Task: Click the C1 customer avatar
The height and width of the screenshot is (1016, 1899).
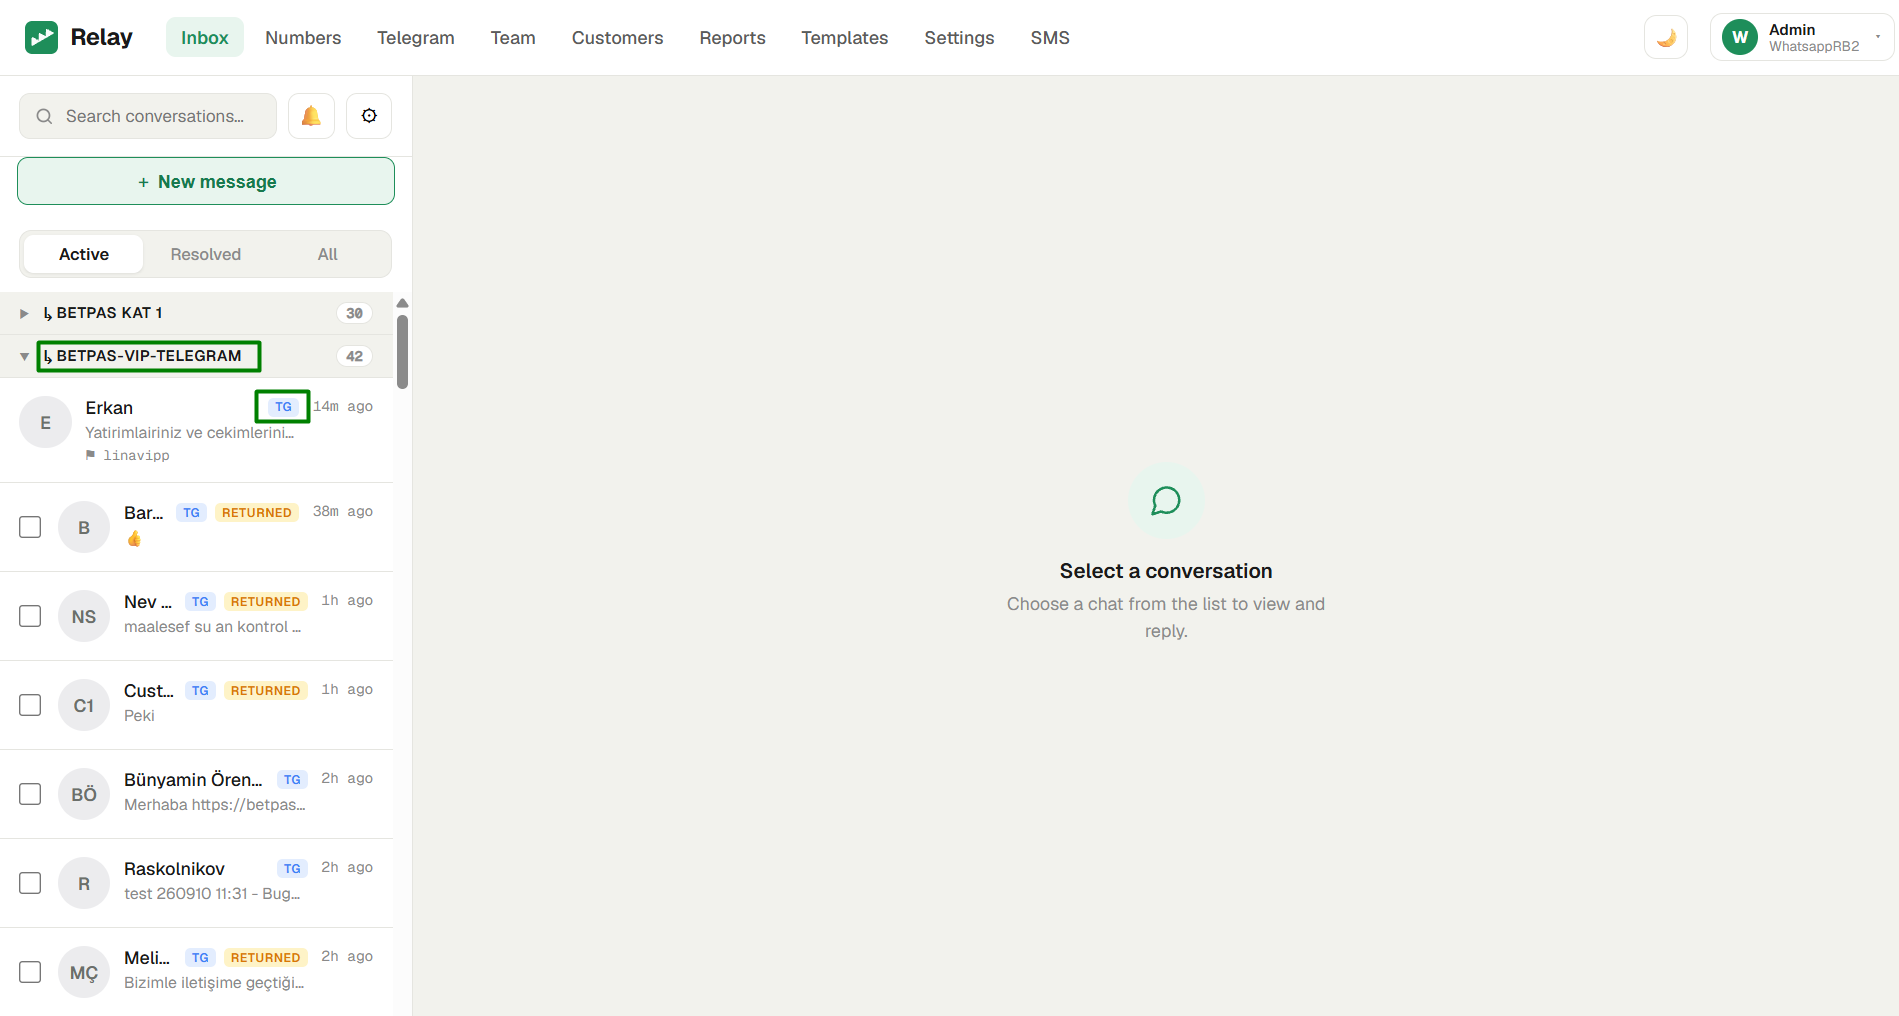Action: (x=84, y=705)
